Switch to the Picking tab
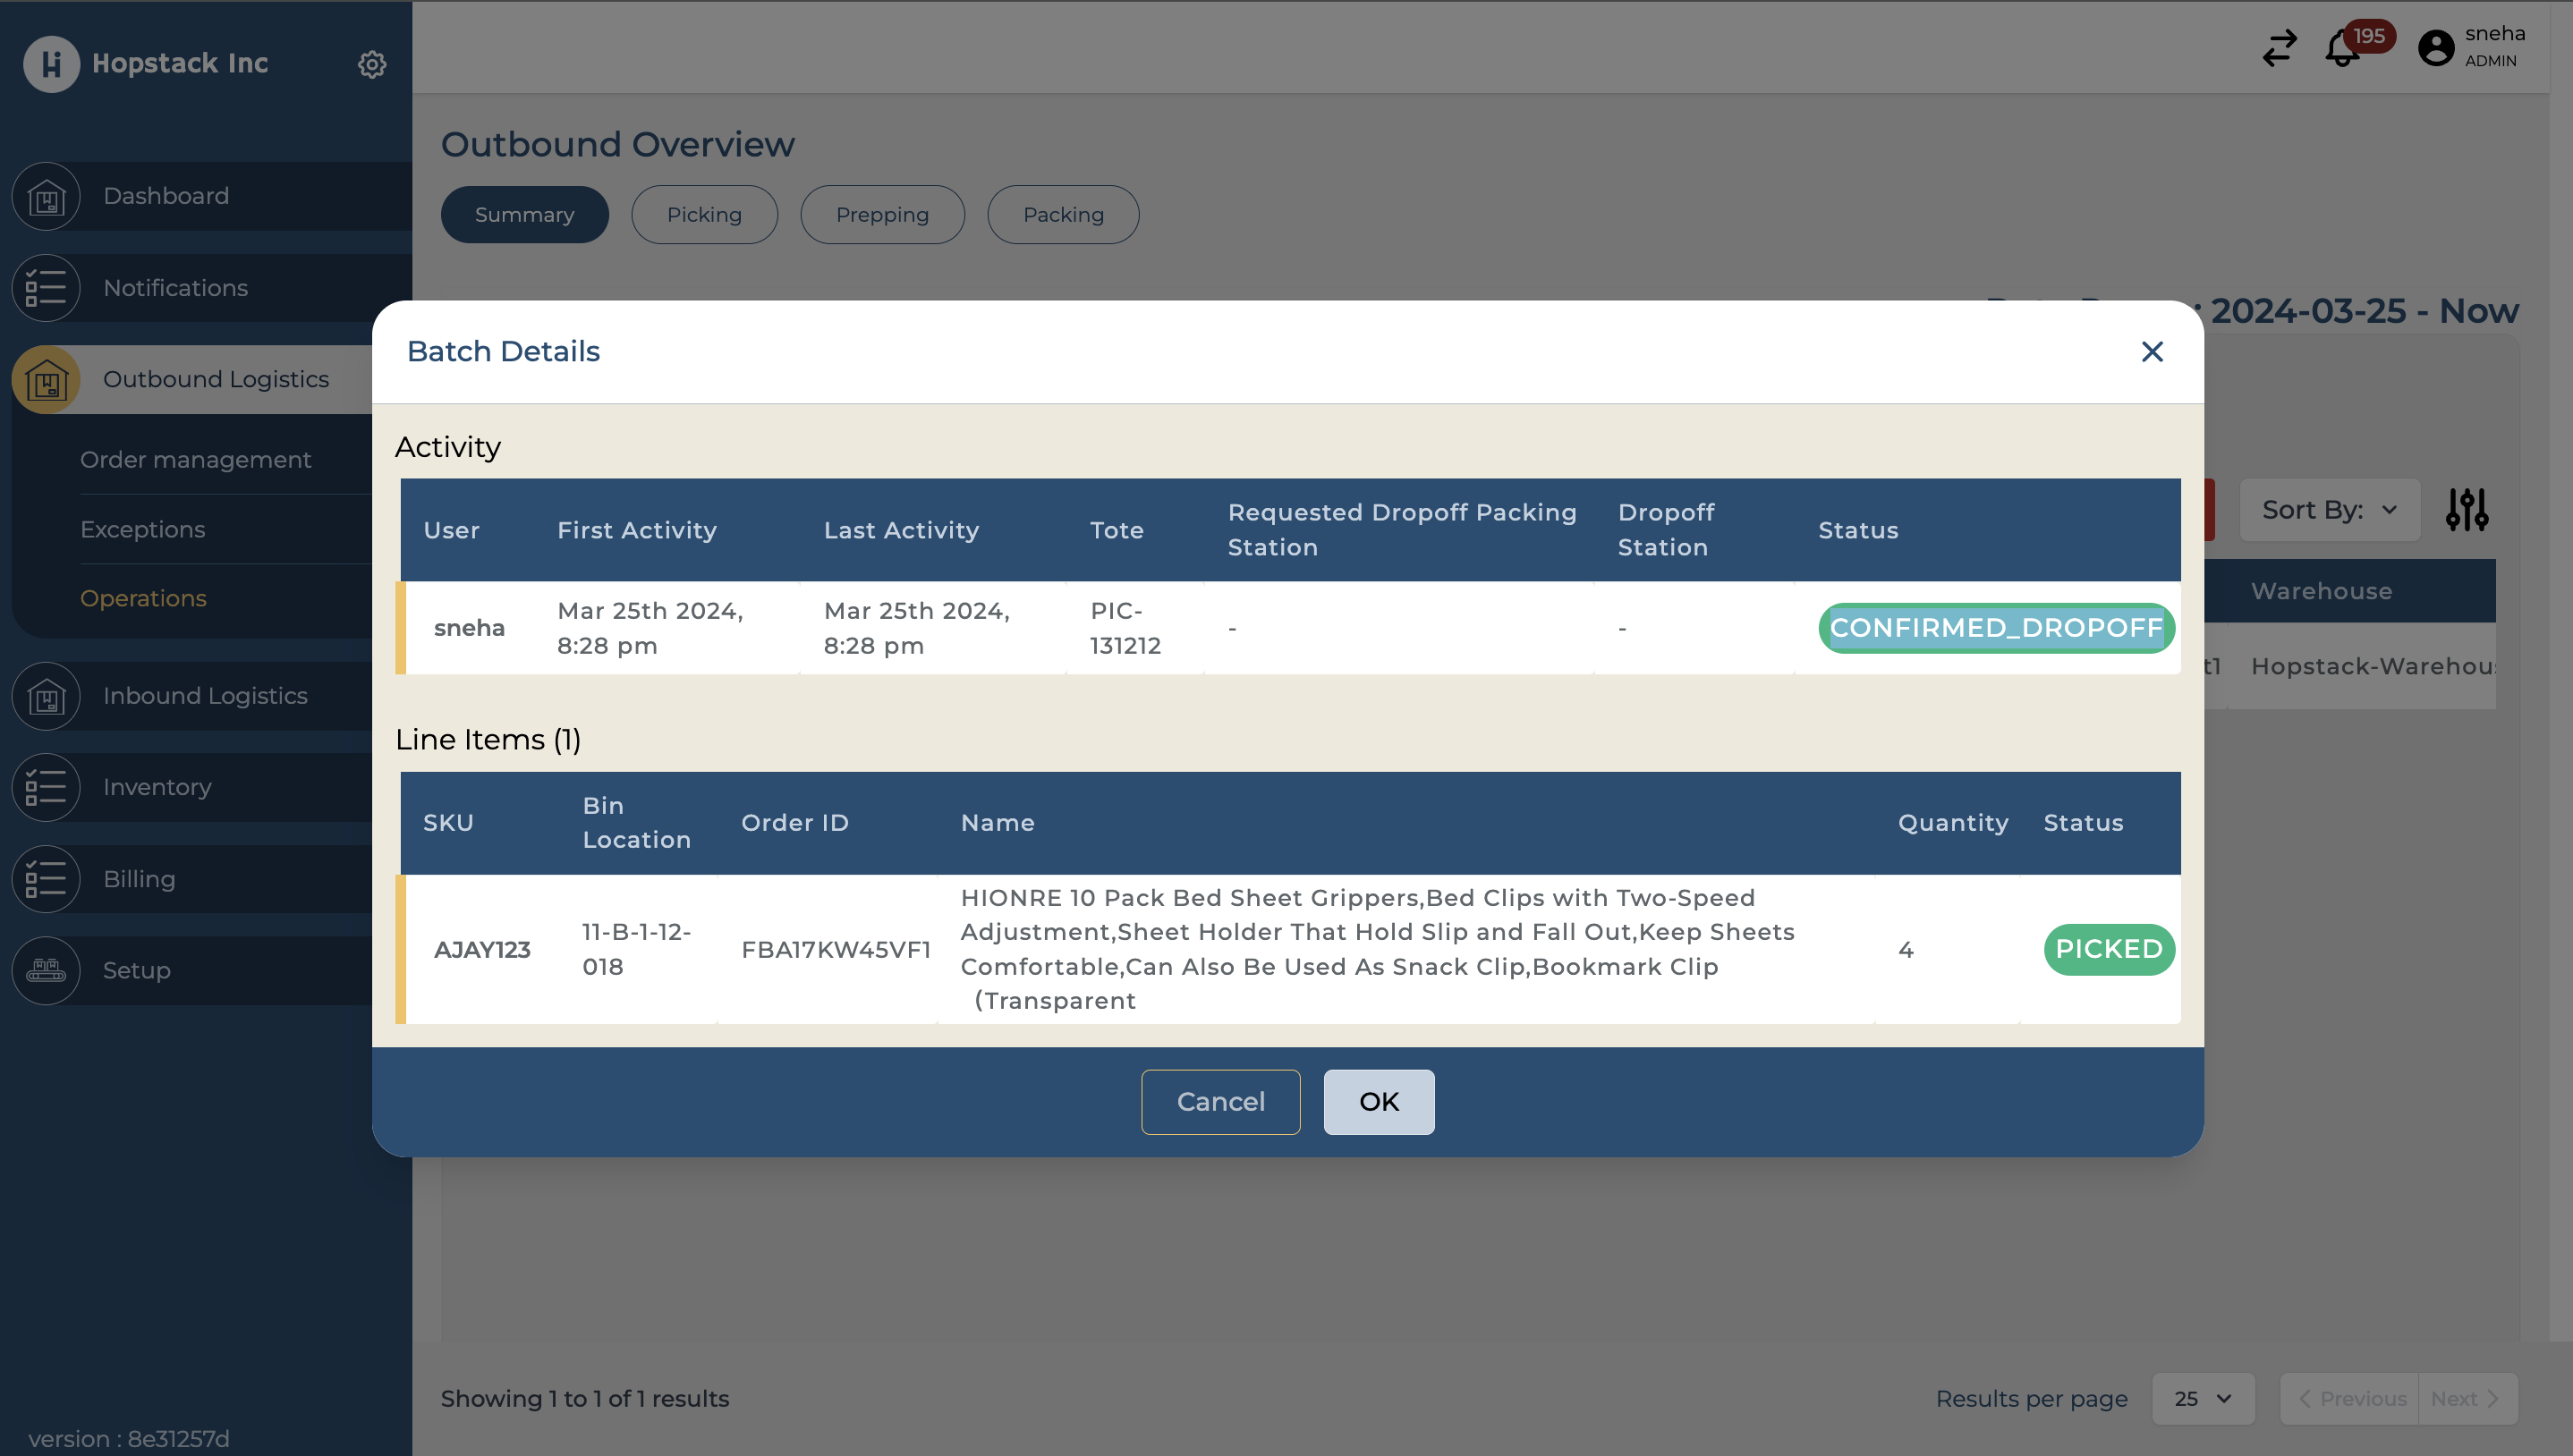Image resolution: width=2573 pixels, height=1456 pixels. tap(704, 214)
